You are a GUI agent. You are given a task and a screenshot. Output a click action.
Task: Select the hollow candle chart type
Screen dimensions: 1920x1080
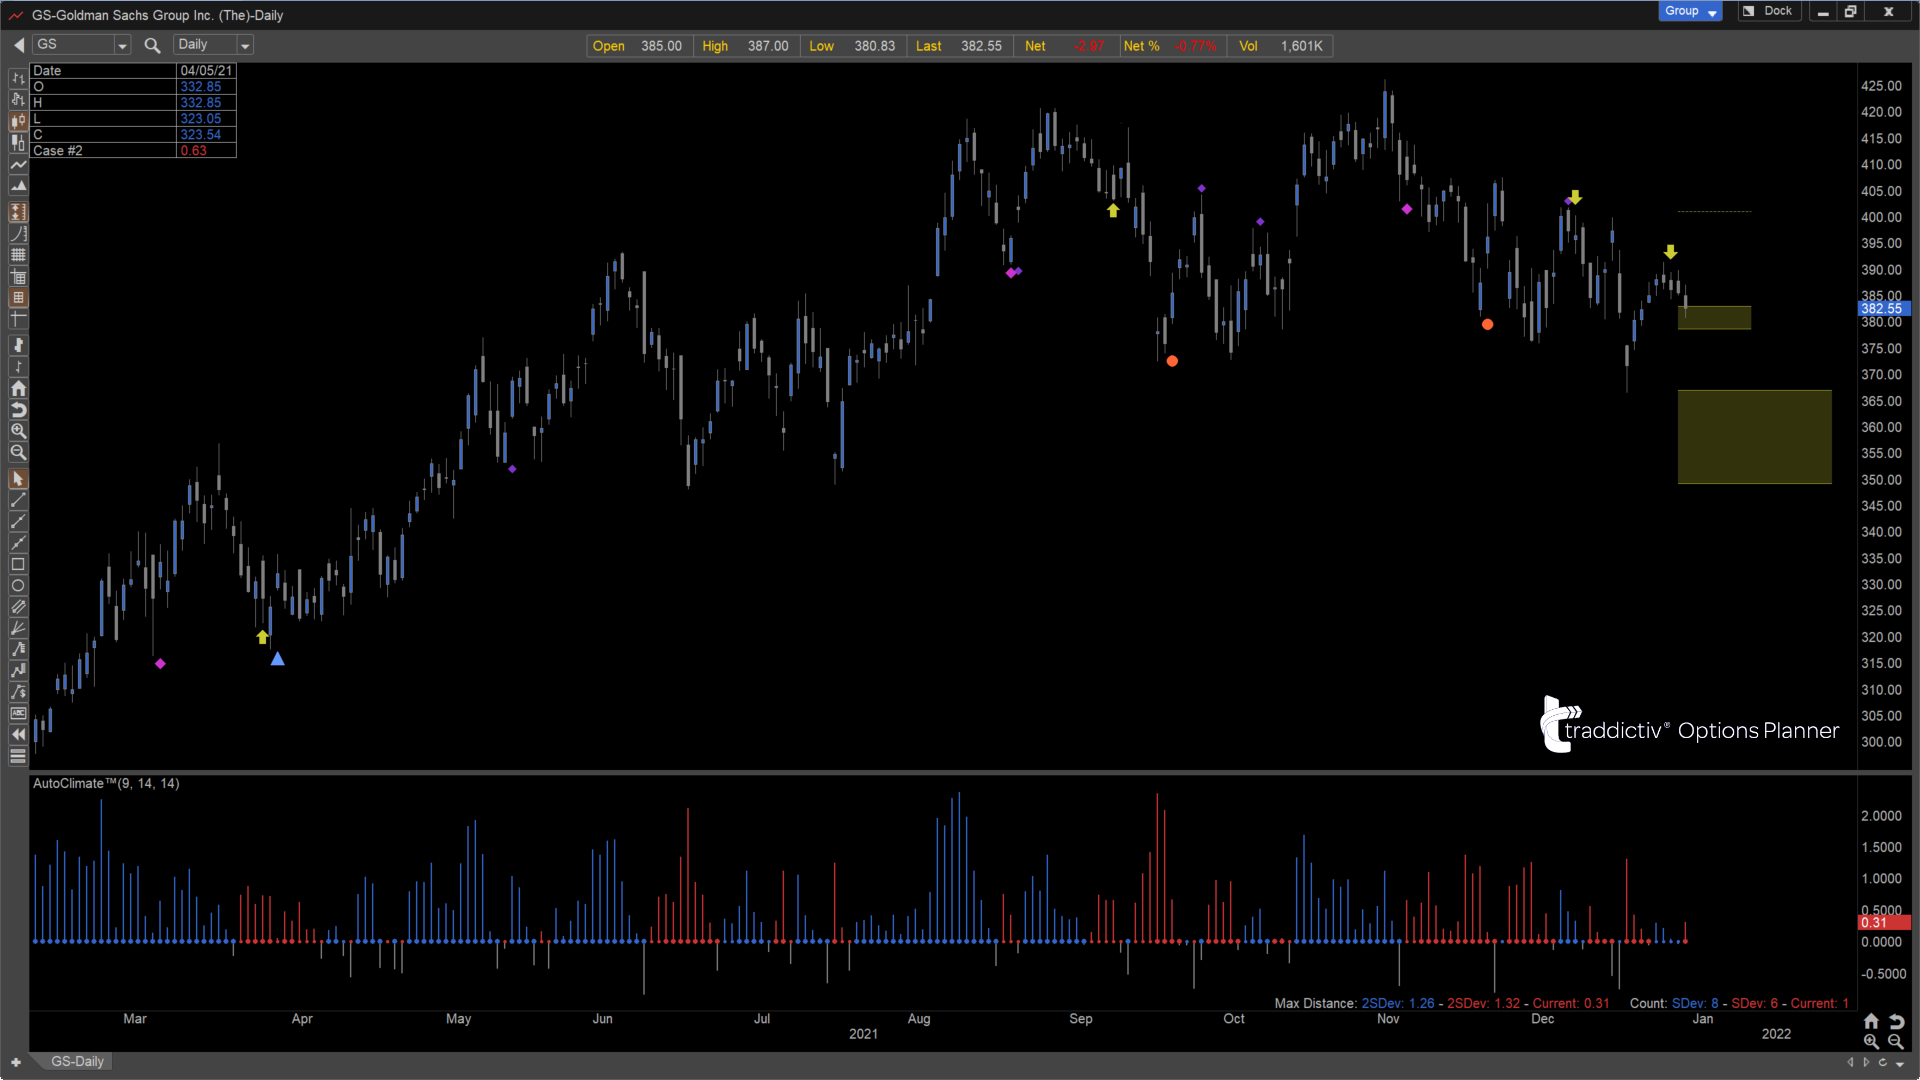(18, 142)
